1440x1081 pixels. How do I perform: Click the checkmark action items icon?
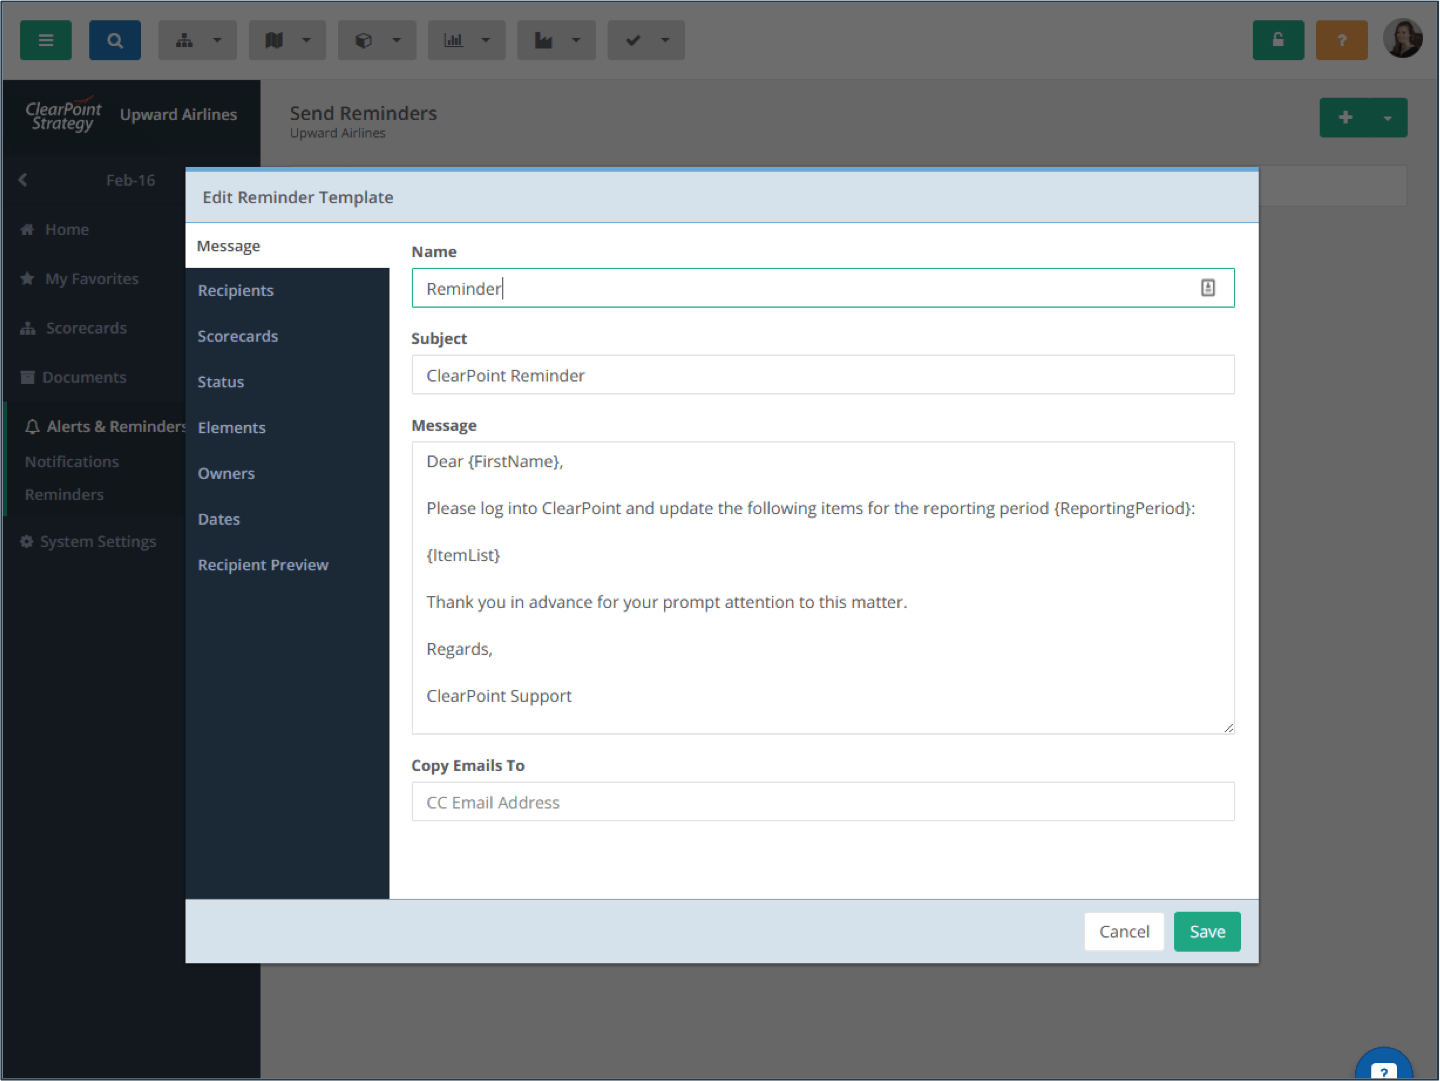coord(635,40)
